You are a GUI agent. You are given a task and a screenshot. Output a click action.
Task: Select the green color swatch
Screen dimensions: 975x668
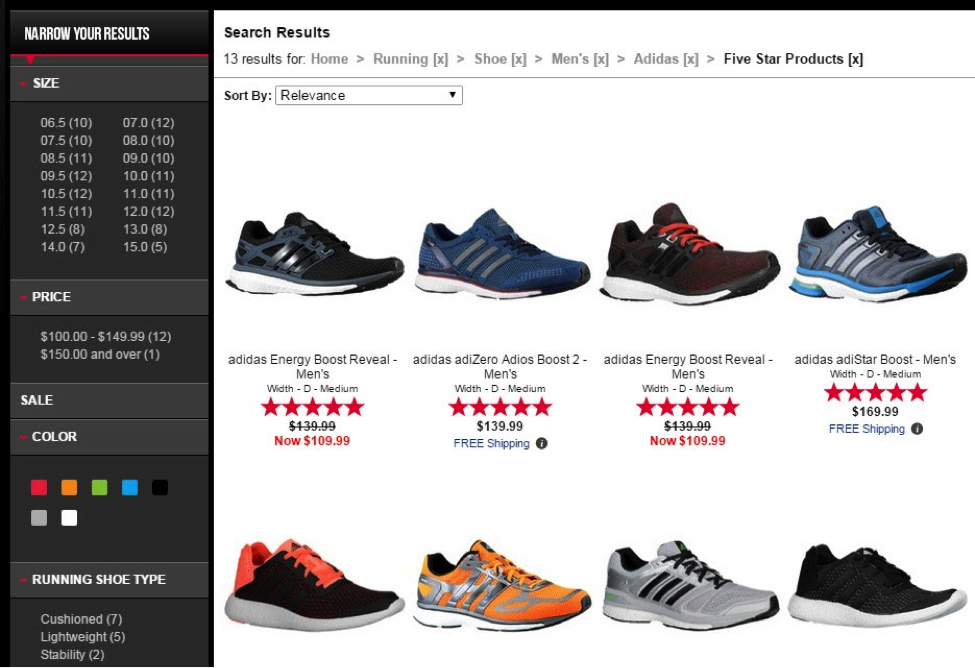(x=99, y=488)
